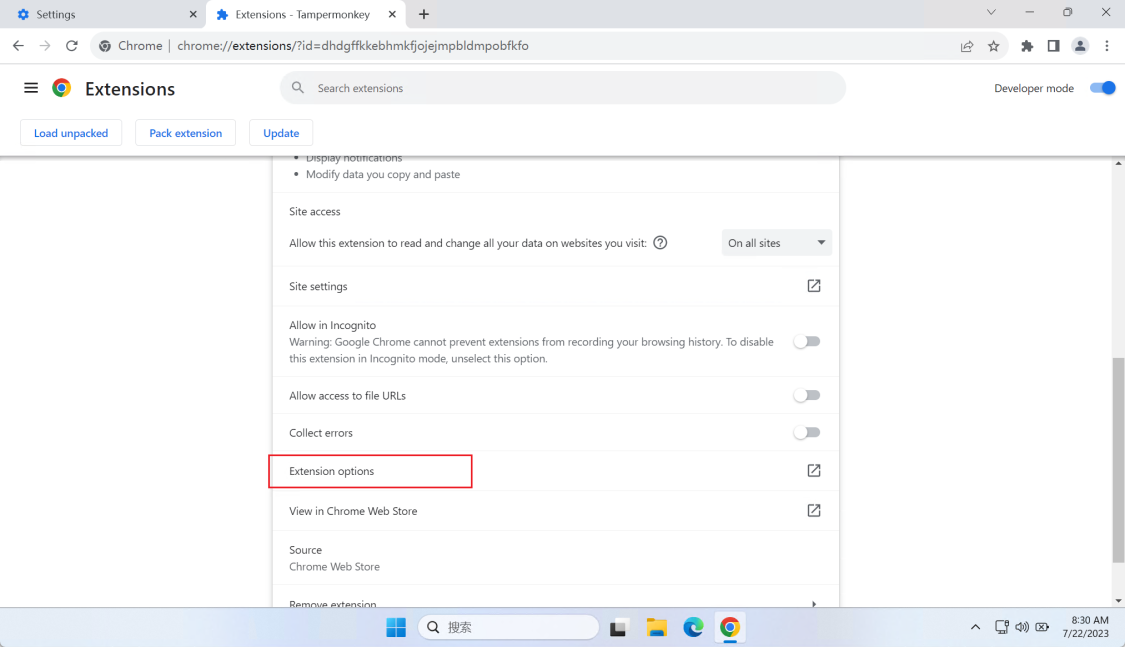Image resolution: width=1125 pixels, height=647 pixels.
Task: Click Load unpacked button
Action: 71,133
